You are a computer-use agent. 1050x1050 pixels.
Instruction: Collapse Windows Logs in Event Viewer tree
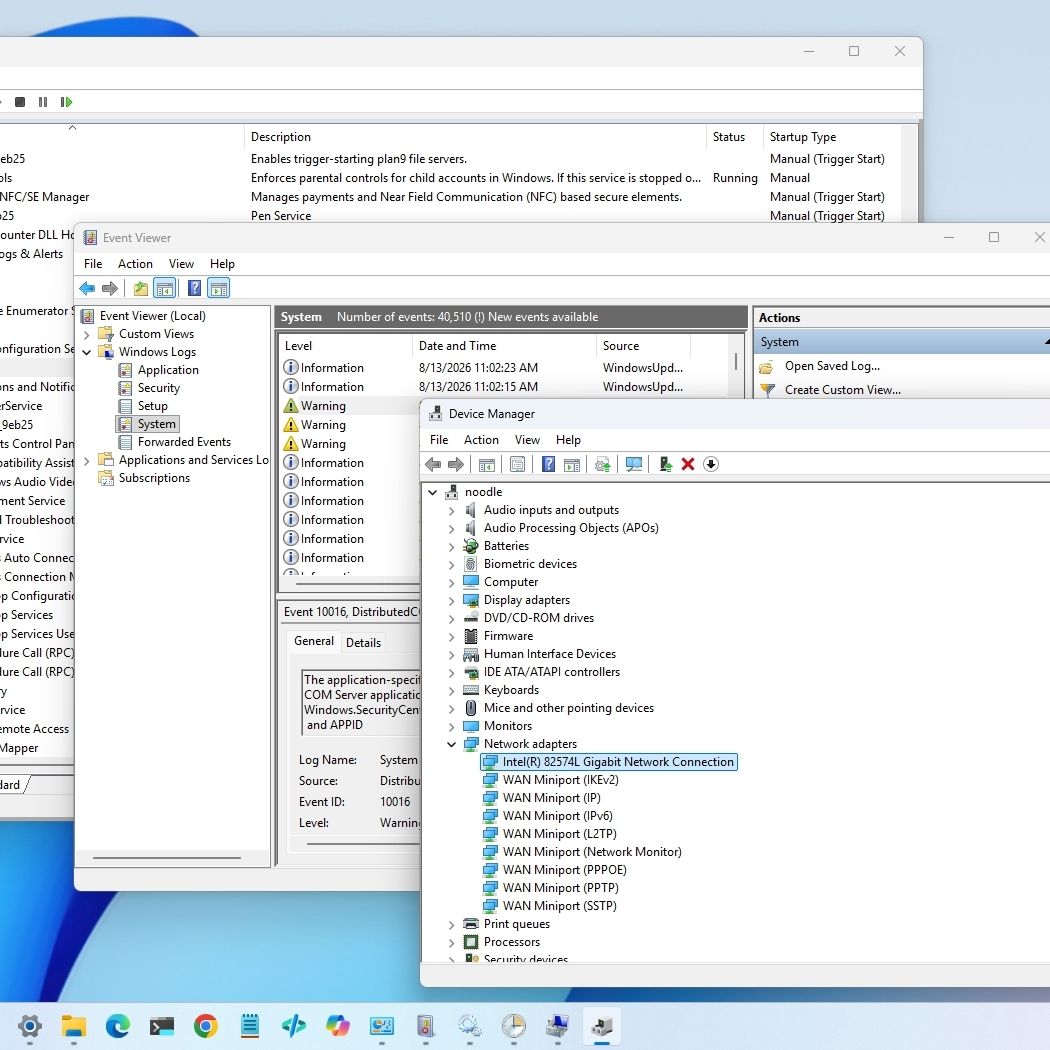click(x=86, y=352)
